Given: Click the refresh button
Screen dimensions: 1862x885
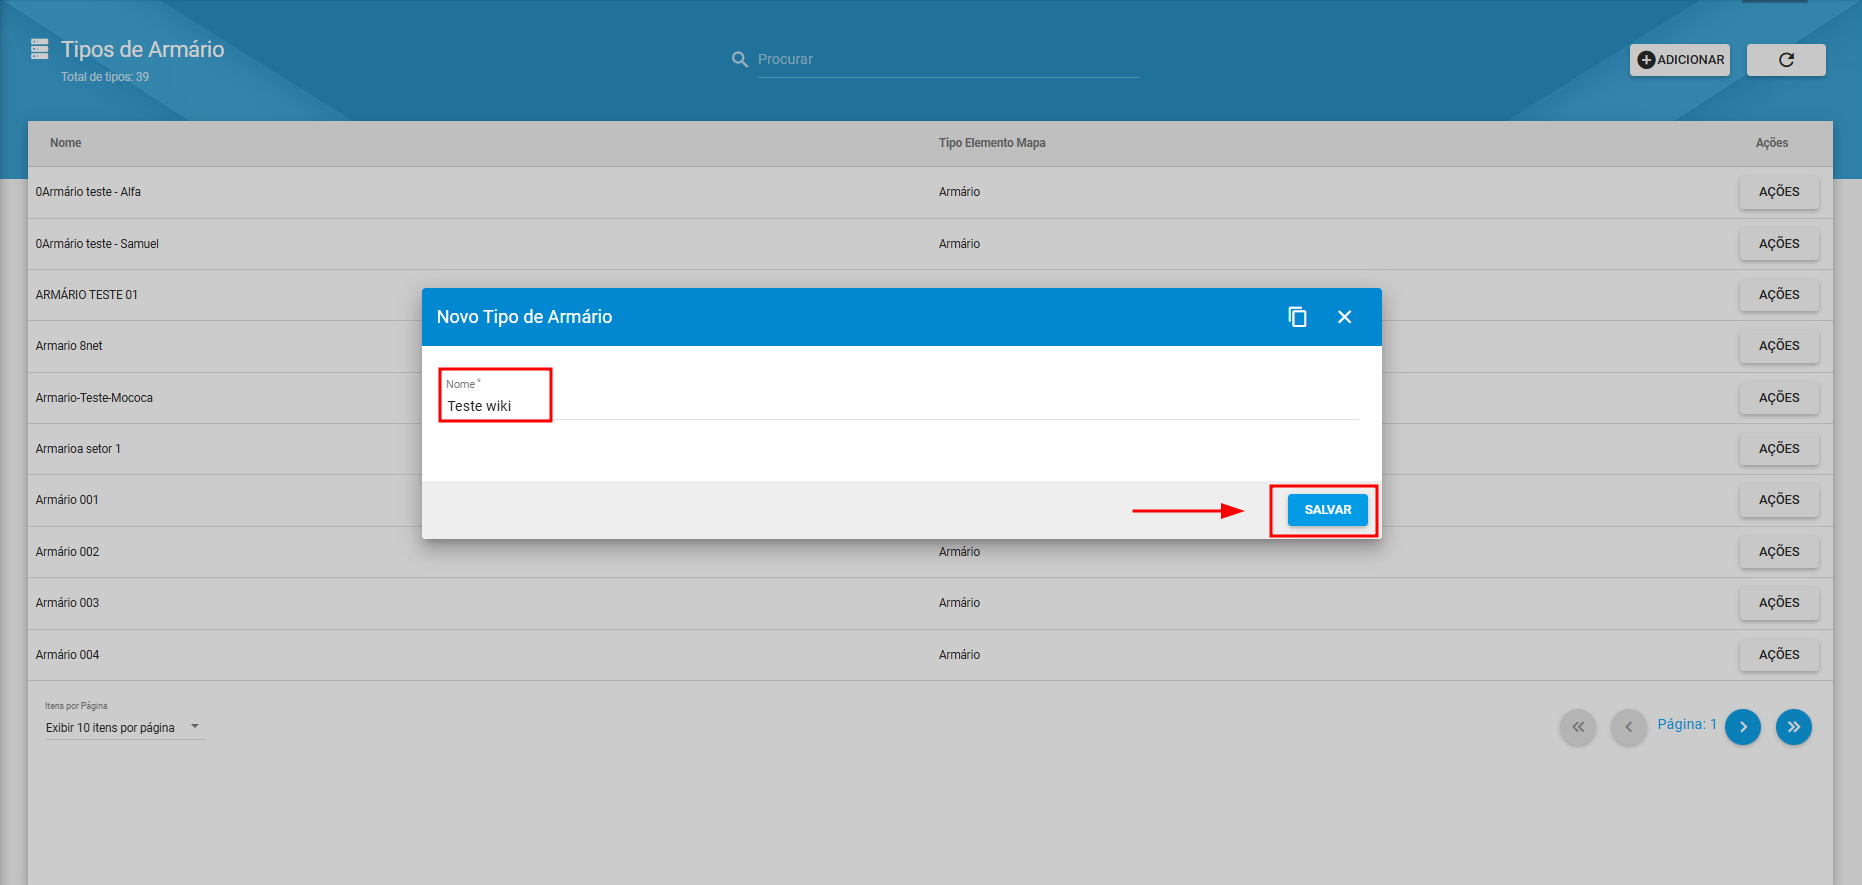Looking at the screenshot, I should click(x=1786, y=60).
